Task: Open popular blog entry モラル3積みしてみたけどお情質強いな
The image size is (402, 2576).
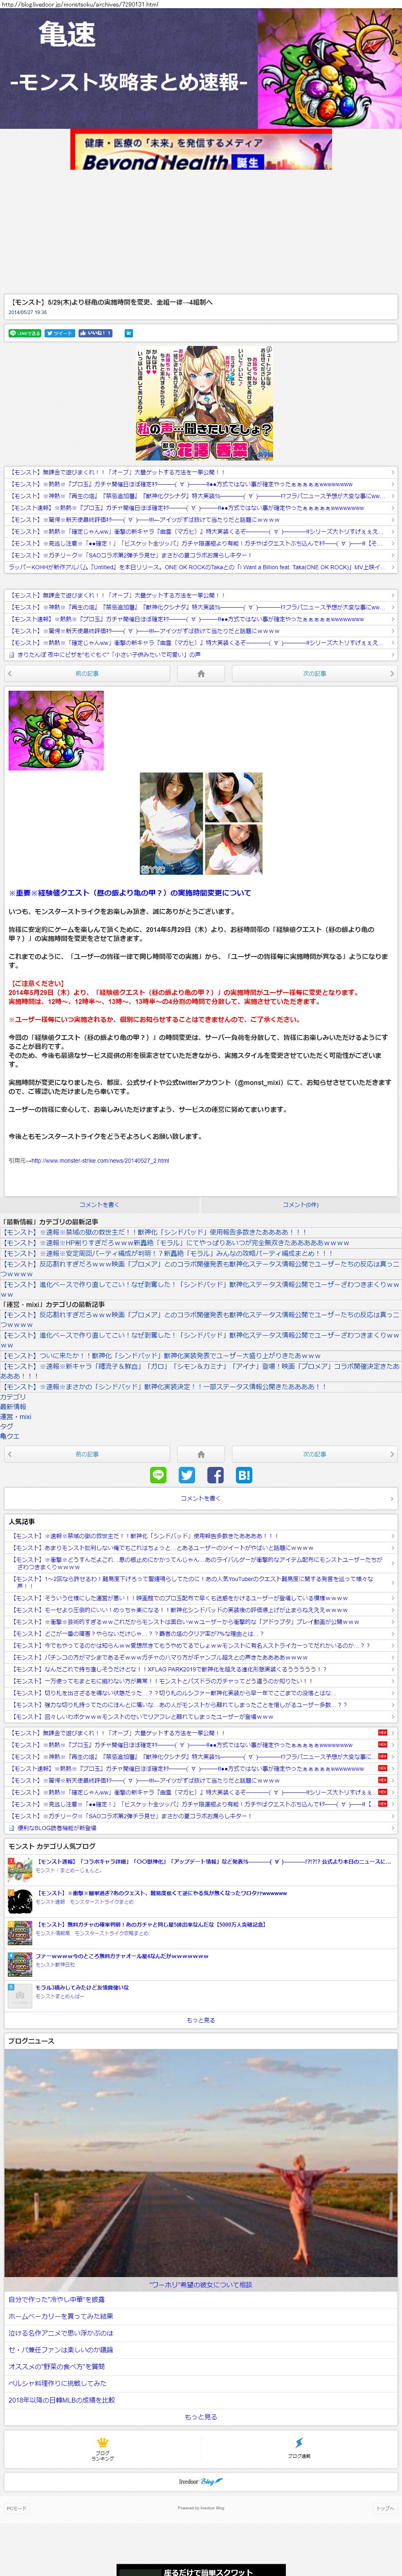Action: tap(82, 1987)
